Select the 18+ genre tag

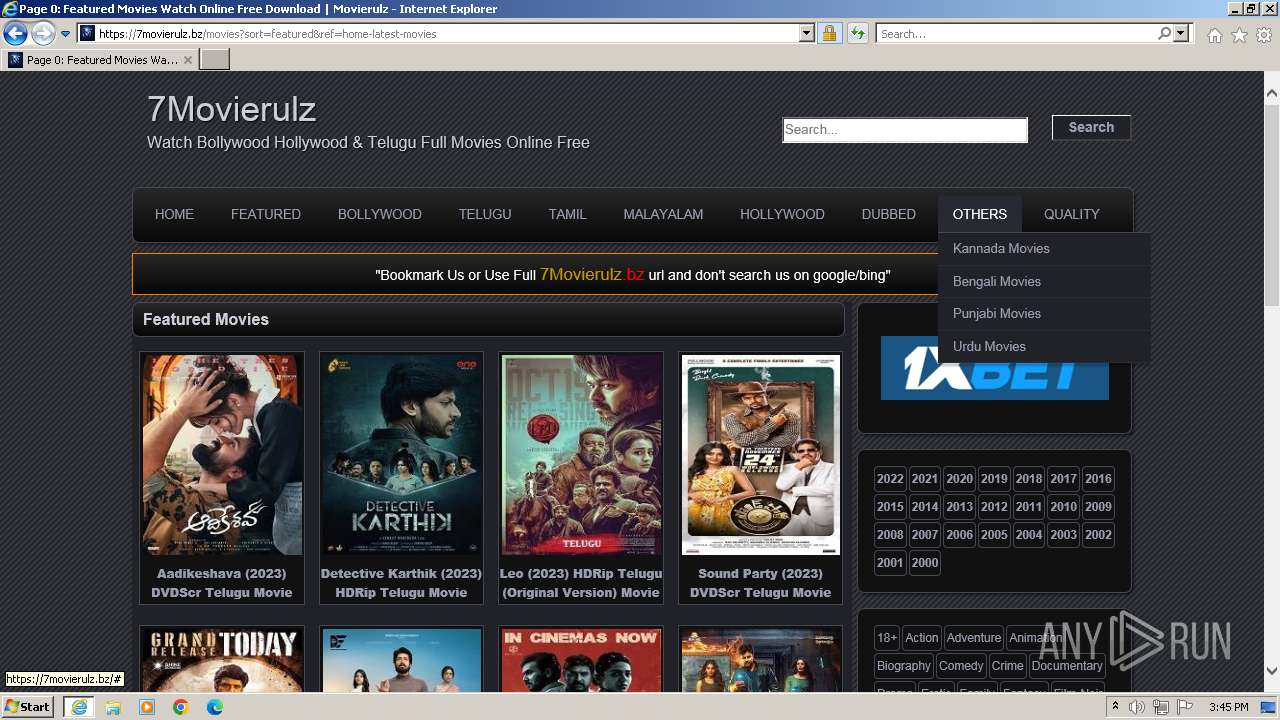887,638
